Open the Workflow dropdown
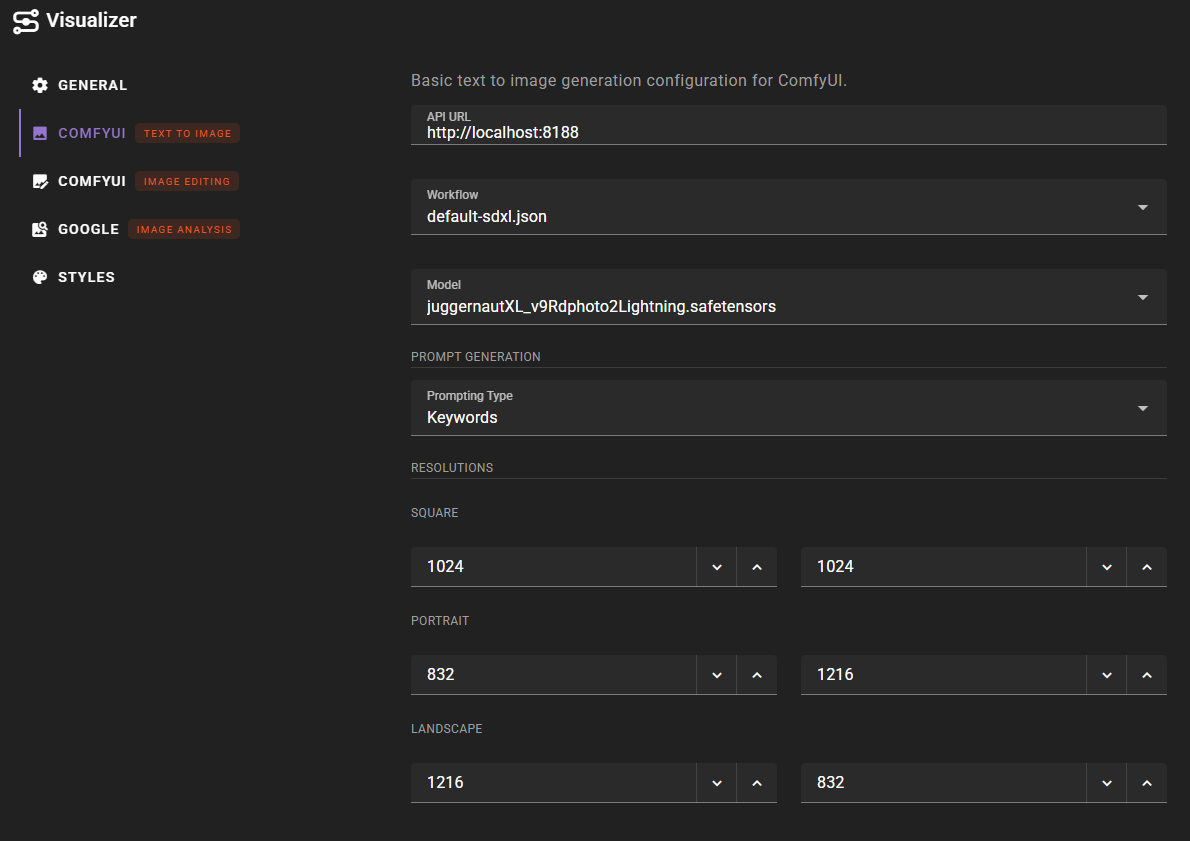1190x841 pixels. pyautogui.click(x=1142, y=207)
